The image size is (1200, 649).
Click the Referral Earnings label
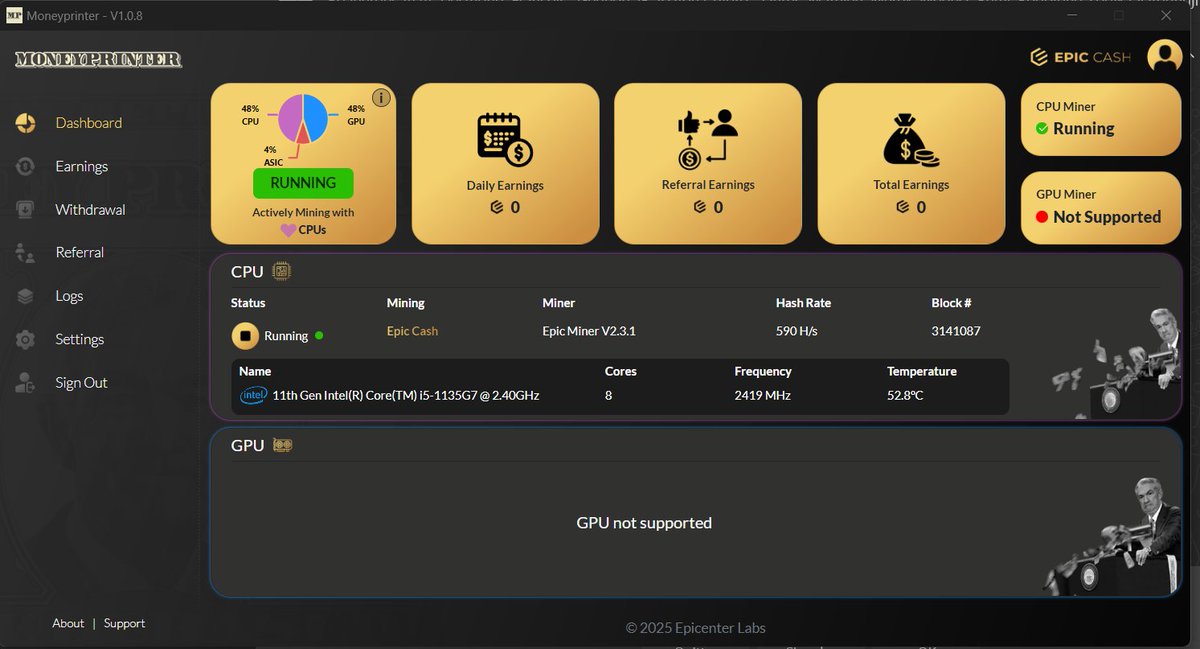click(708, 185)
